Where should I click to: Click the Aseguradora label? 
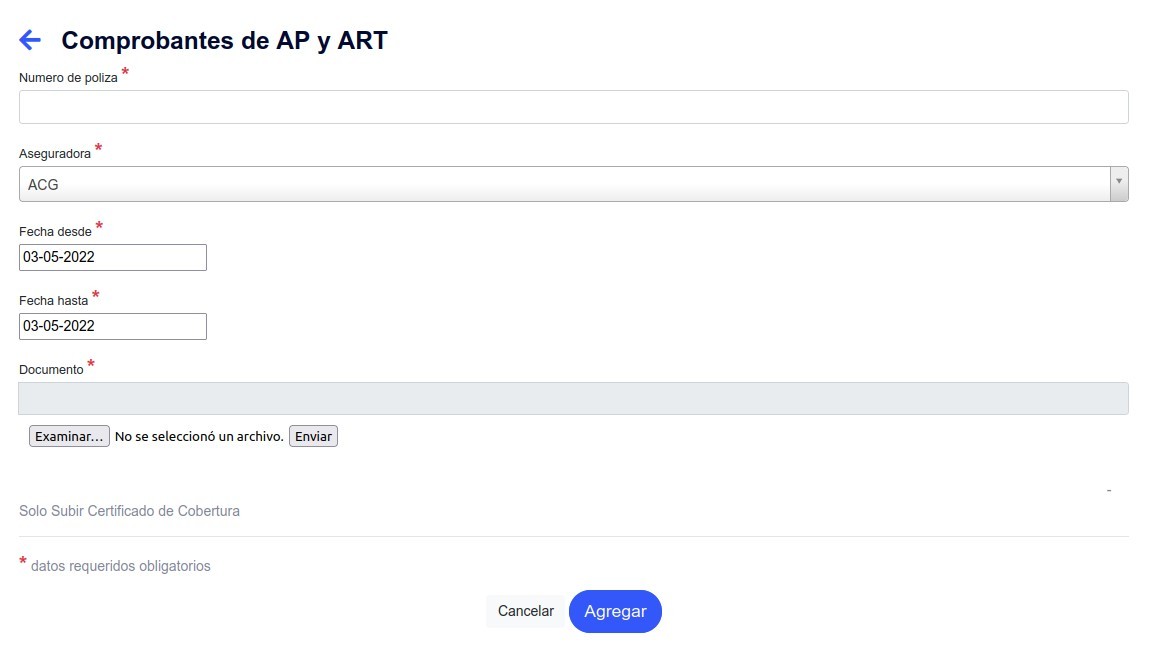click(x=55, y=154)
